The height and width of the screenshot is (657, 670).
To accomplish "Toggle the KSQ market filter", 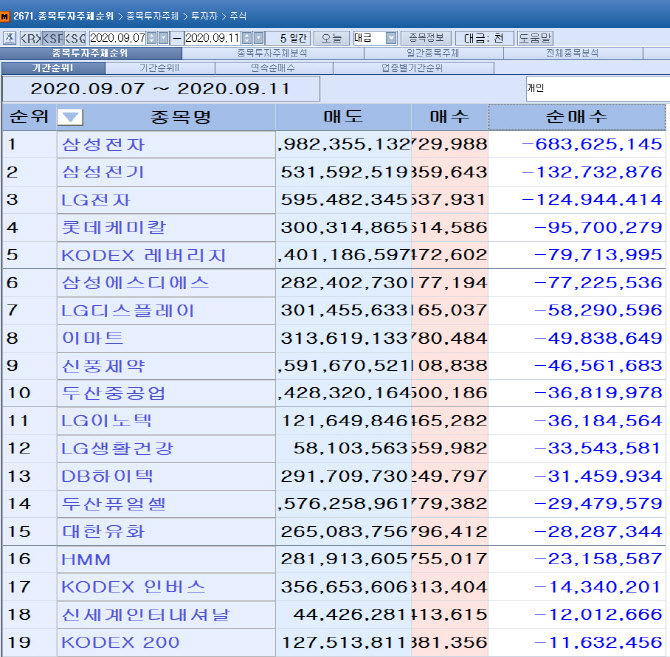I will 75,38.
